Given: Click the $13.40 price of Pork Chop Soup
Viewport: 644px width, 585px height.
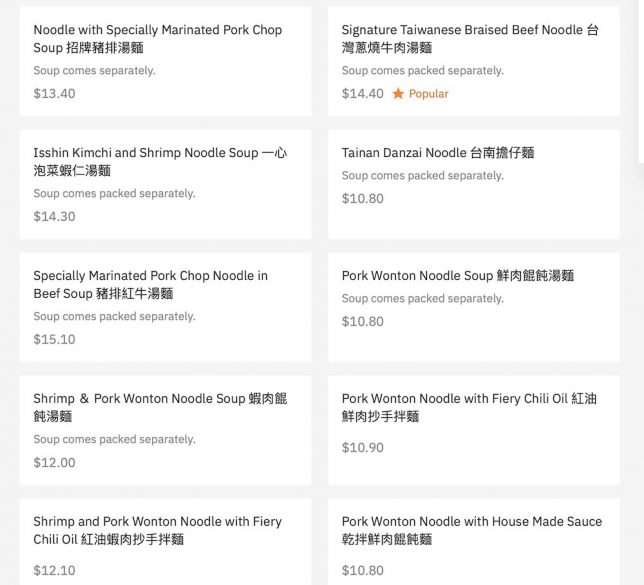Looking at the screenshot, I should pos(54,94).
